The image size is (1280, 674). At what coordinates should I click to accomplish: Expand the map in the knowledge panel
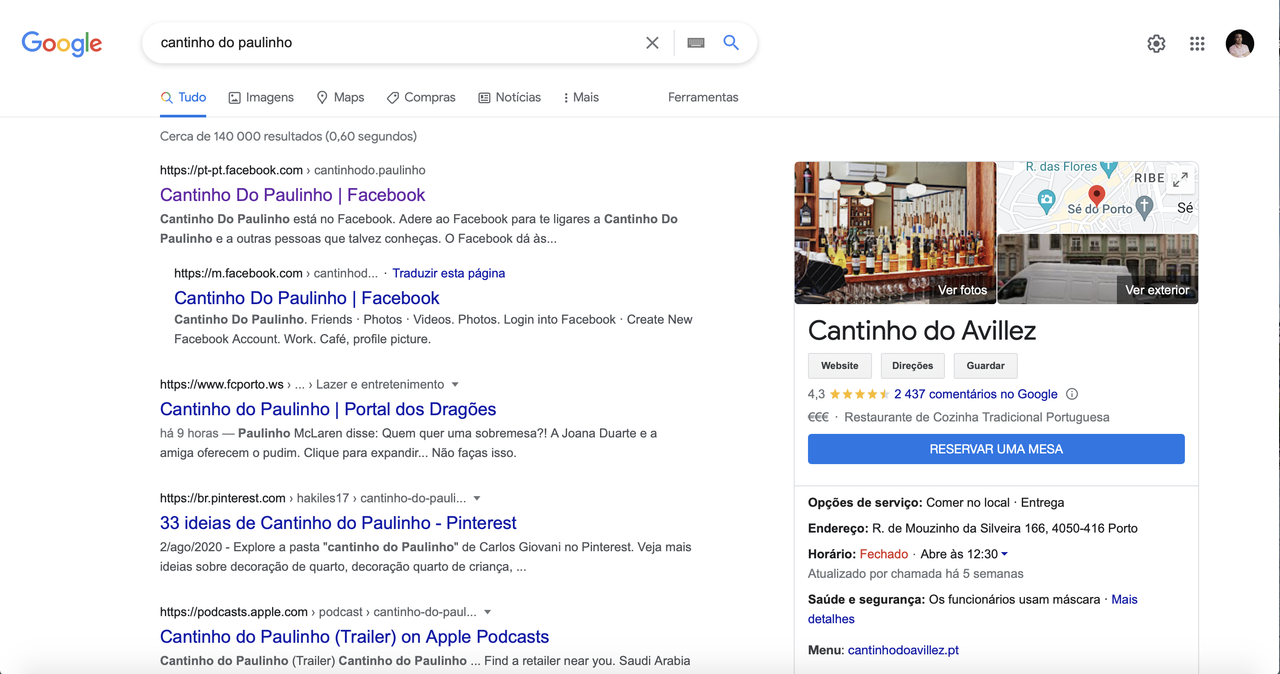[x=1180, y=180]
